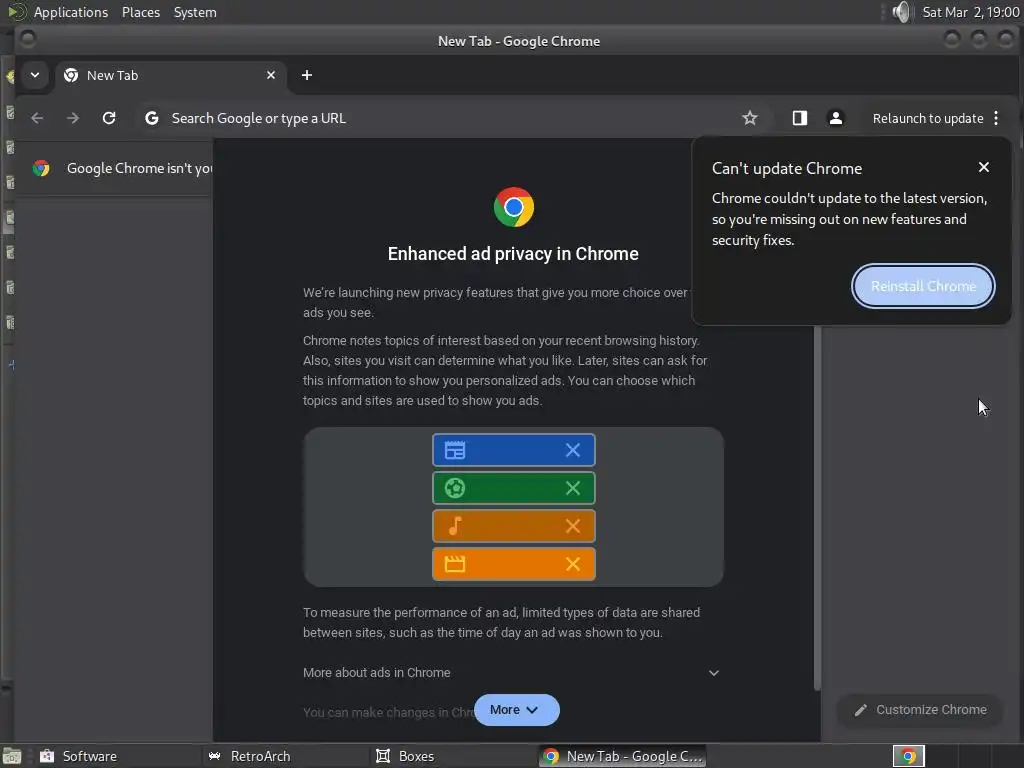Click the volume speaker icon in top panel
Screen dimensions: 1024x768
tap(901, 12)
